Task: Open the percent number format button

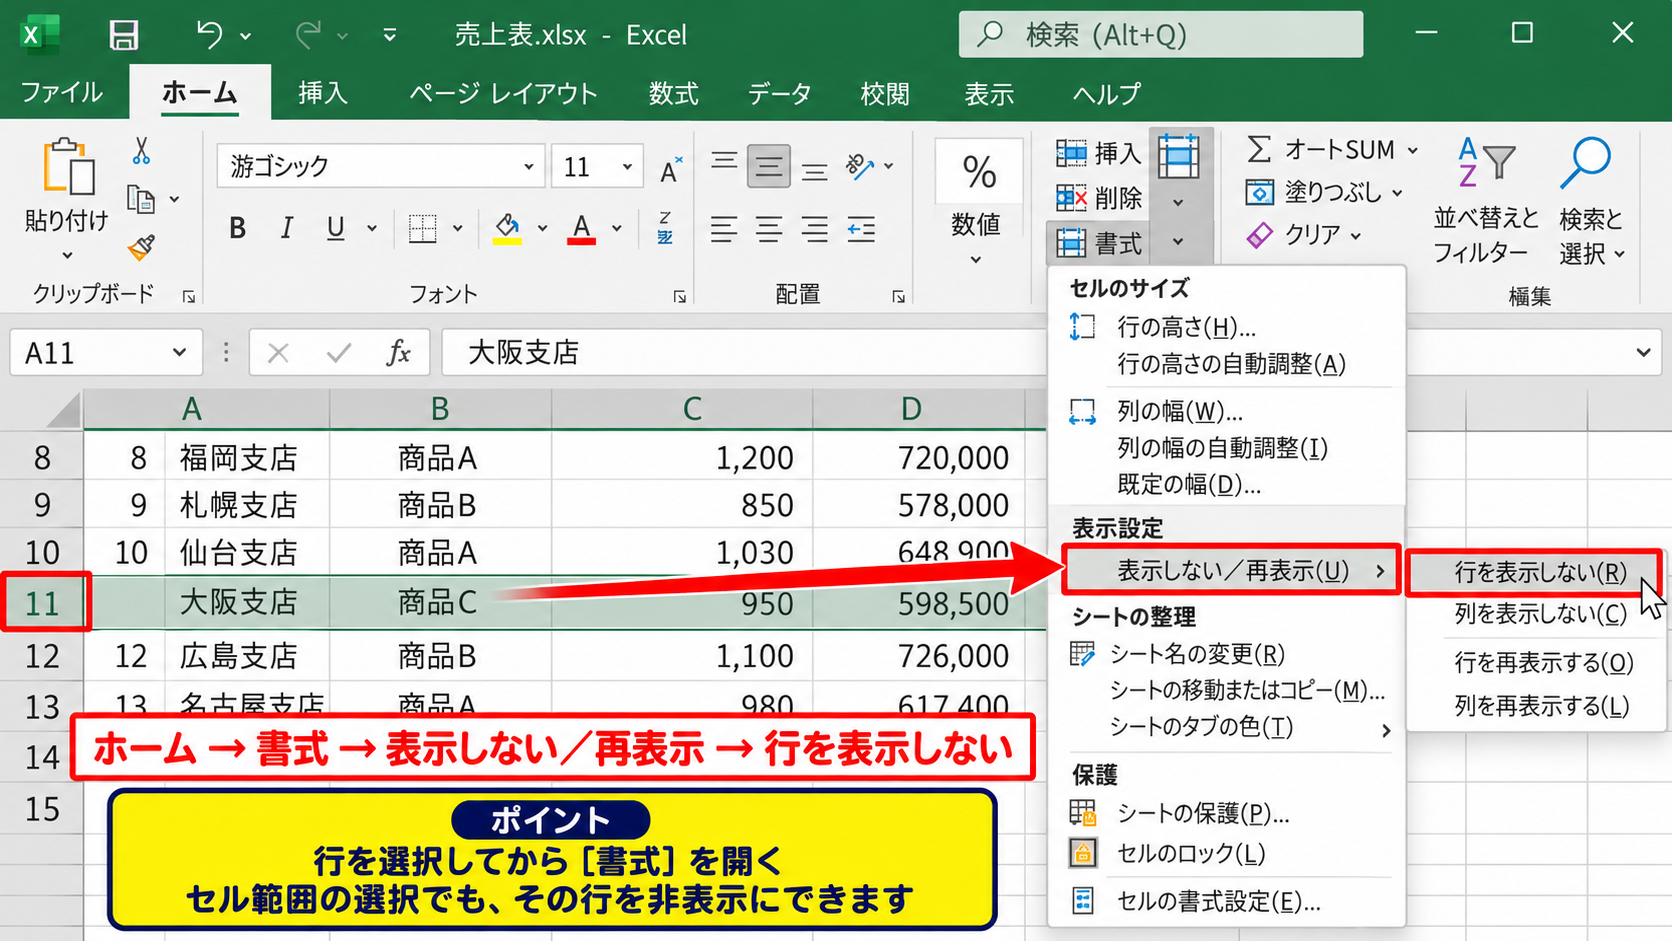Action: [977, 172]
